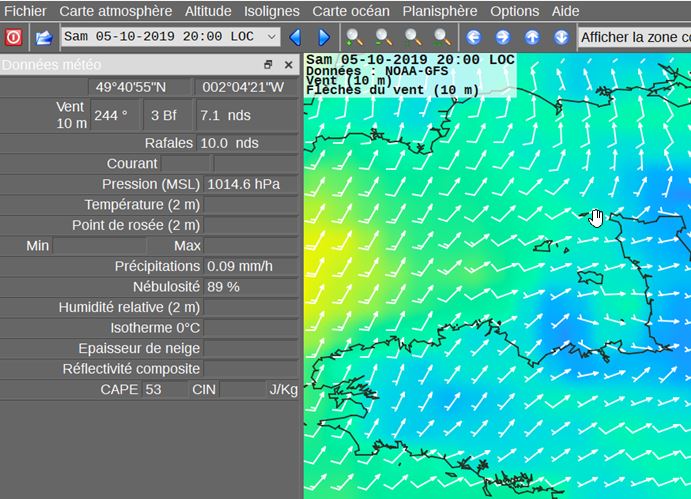Open the Isolignes menu
This screenshot has height=499, width=691.
(x=272, y=11)
